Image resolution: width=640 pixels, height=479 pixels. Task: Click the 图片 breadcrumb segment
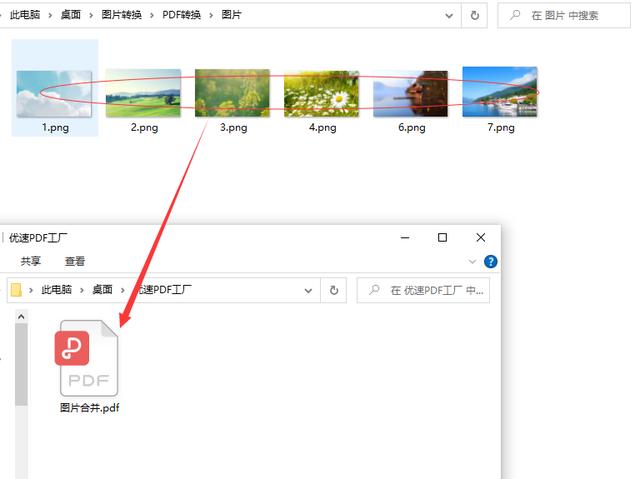click(x=231, y=15)
